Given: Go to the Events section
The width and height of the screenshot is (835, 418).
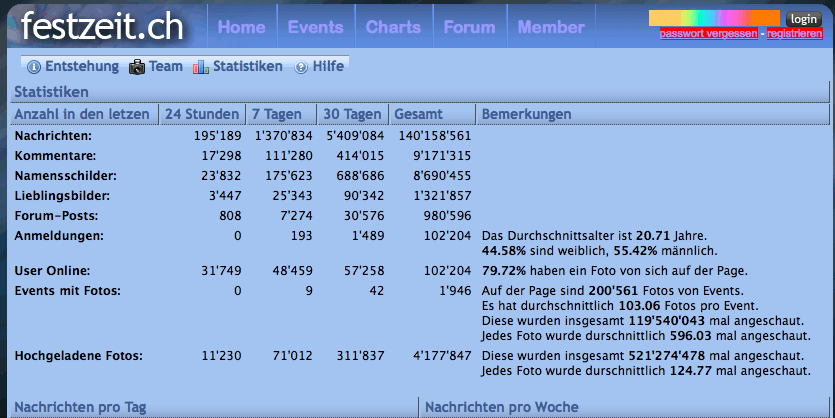Looking at the screenshot, I should pyautogui.click(x=315, y=27).
